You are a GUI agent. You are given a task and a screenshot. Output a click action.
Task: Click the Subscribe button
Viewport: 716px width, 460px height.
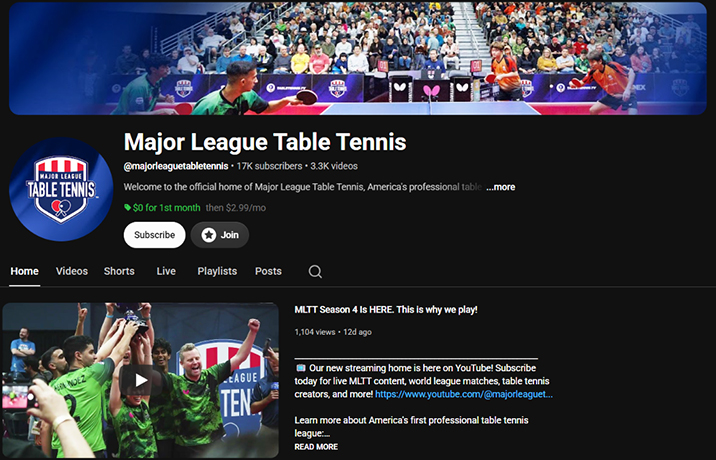pos(154,235)
